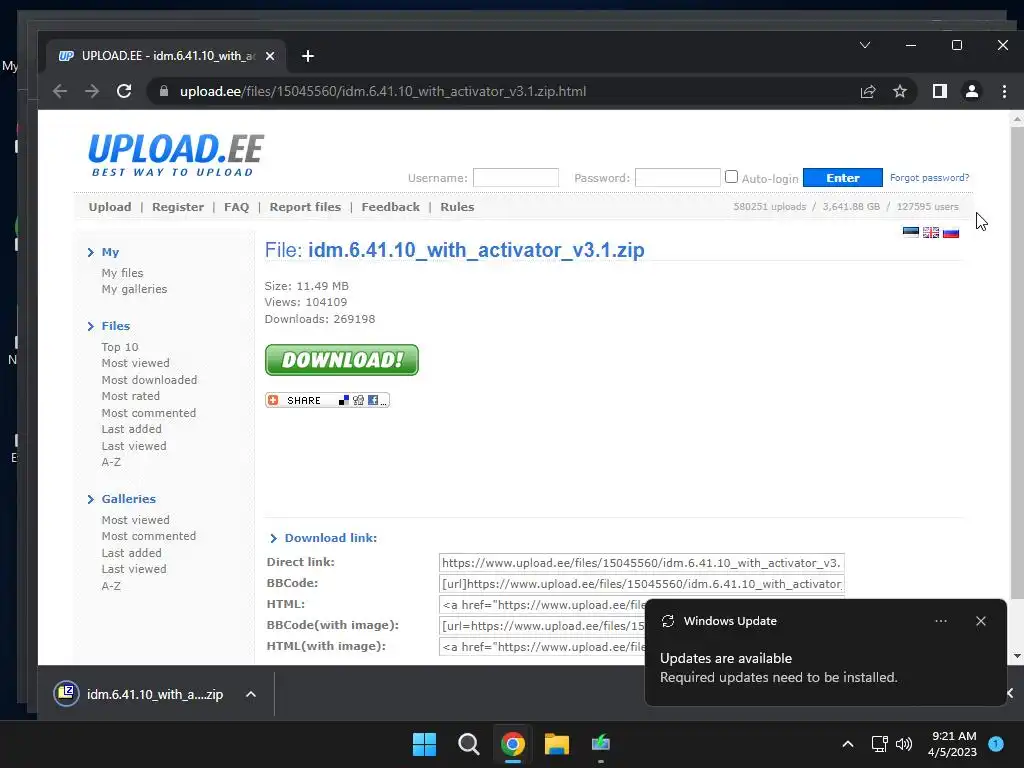Open a new tab with the plus button
This screenshot has width=1024, height=768.
[x=308, y=56]
